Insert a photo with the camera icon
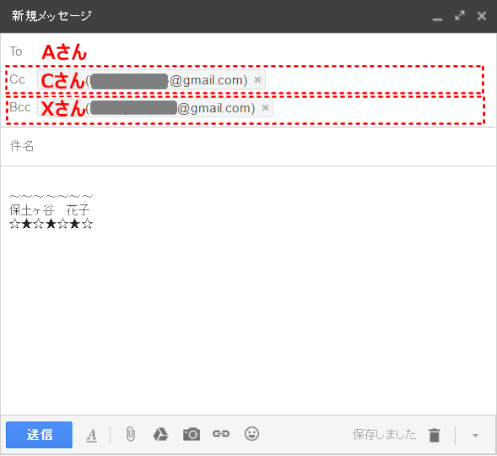Image resolution: width=497 pixels, height=456 pixels. [x=191, y=434]
